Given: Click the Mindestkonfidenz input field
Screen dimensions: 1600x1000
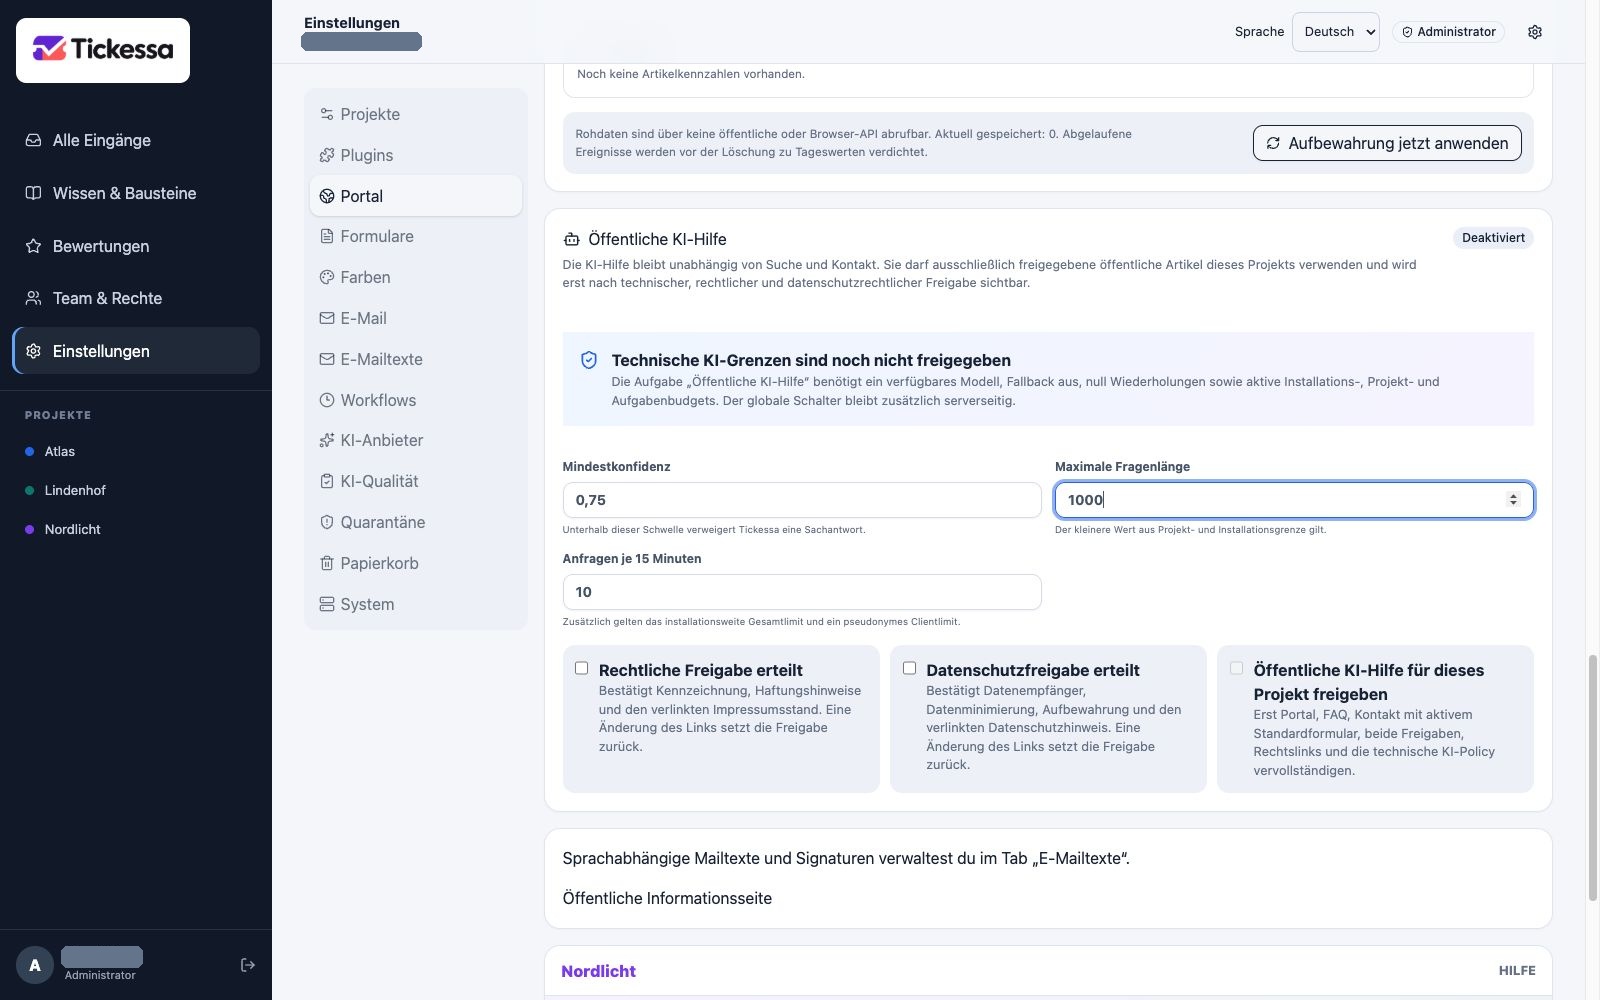Looking at the screenshot, I should (802, 500).
